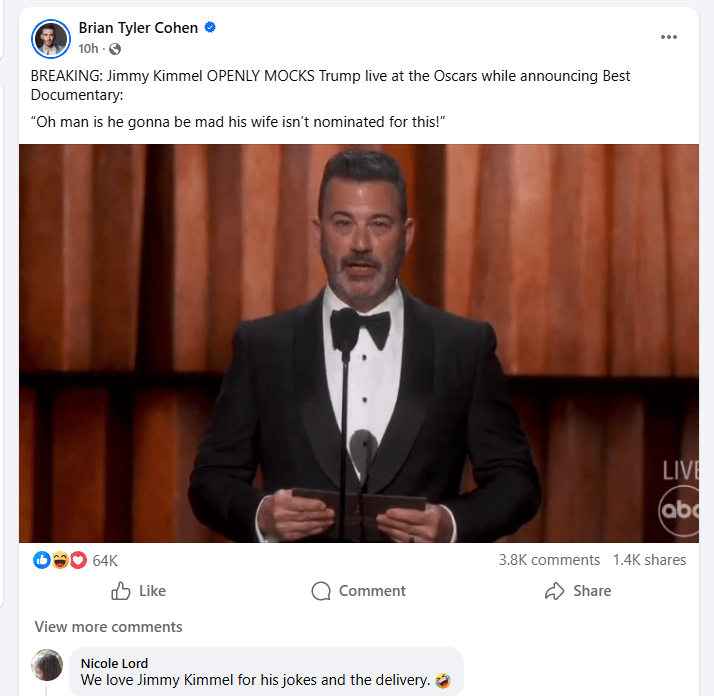Click Nicole Lord's commenter avatar
This screenshot has height=696, width=714.
48,665
